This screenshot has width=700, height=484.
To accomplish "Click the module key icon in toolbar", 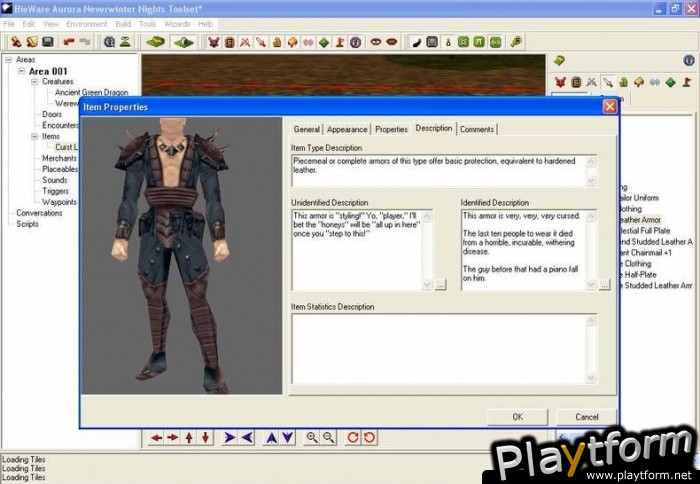I will point(516,42).
